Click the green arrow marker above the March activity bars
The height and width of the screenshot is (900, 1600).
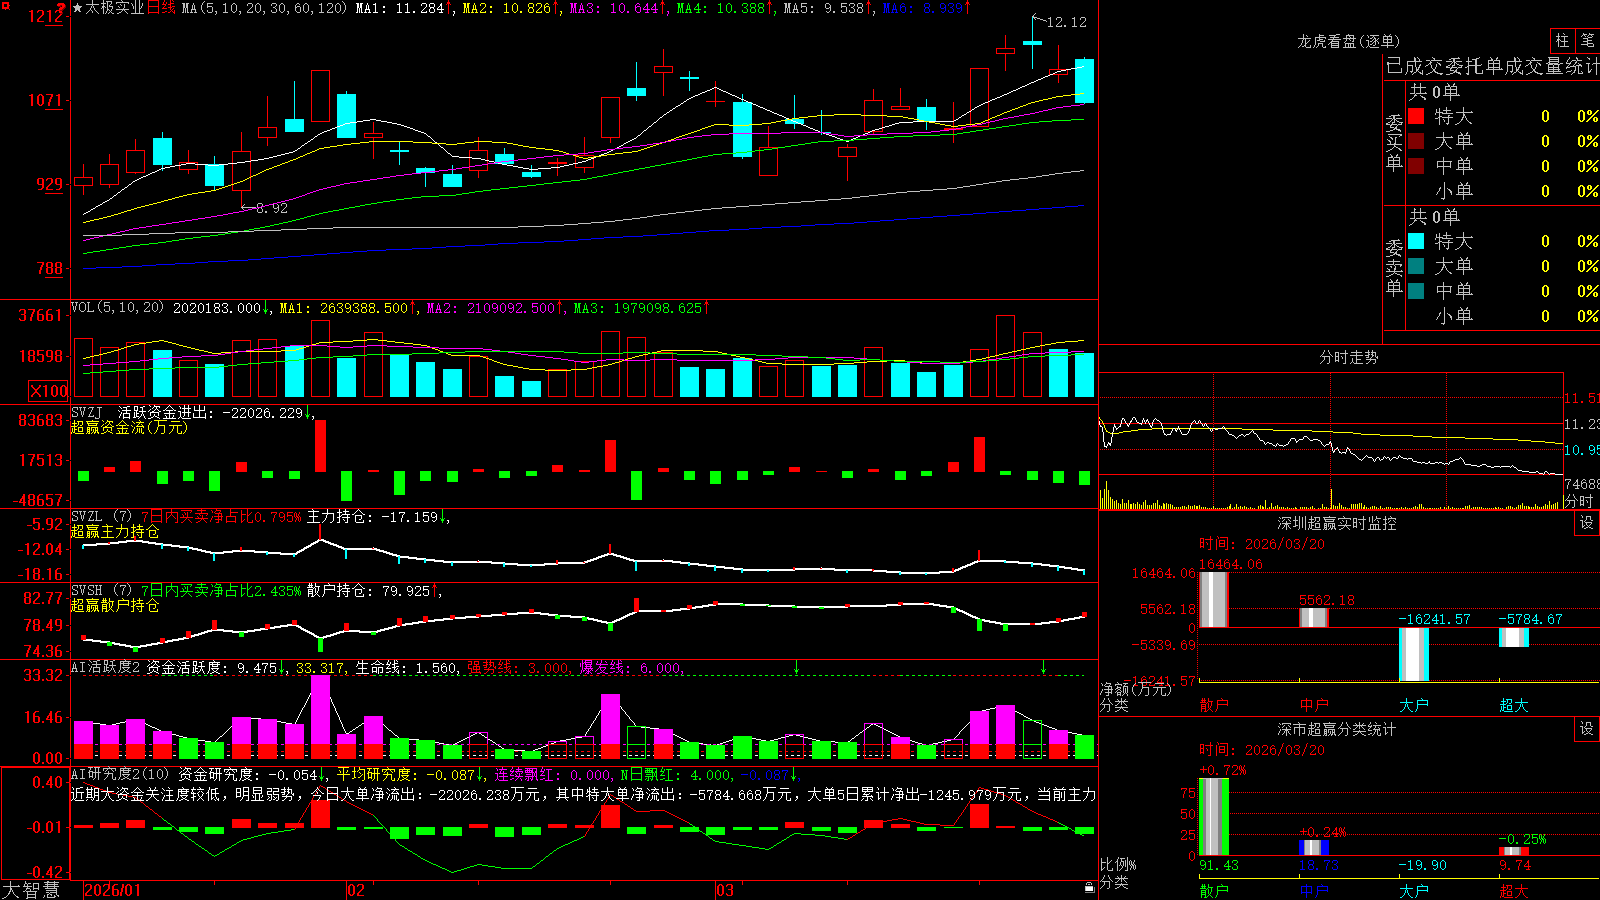(796, 667)
